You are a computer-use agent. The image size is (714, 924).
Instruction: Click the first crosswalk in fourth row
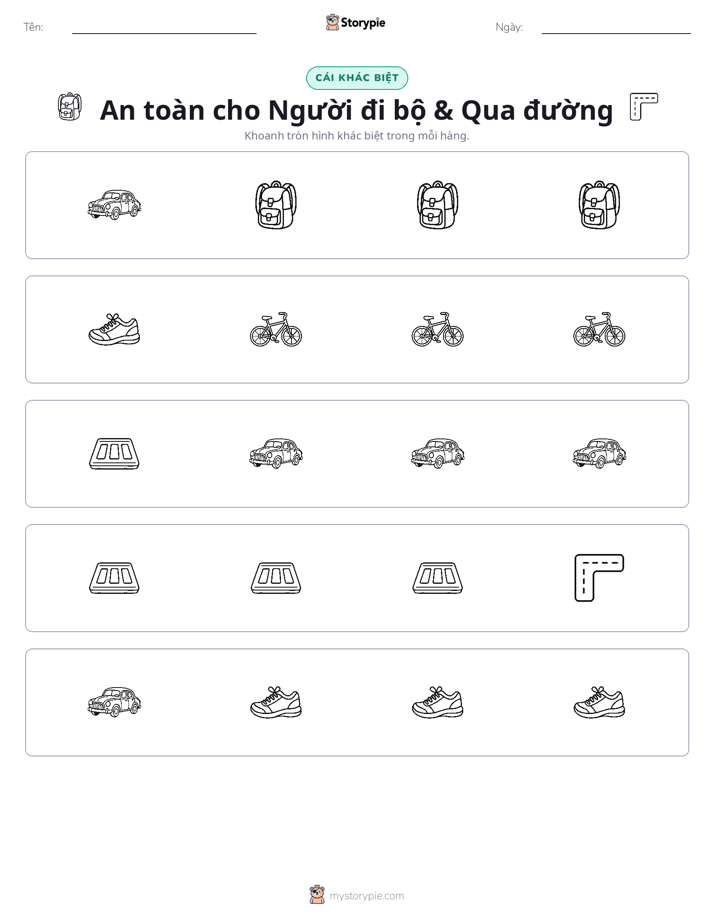(x=114, y=578)
